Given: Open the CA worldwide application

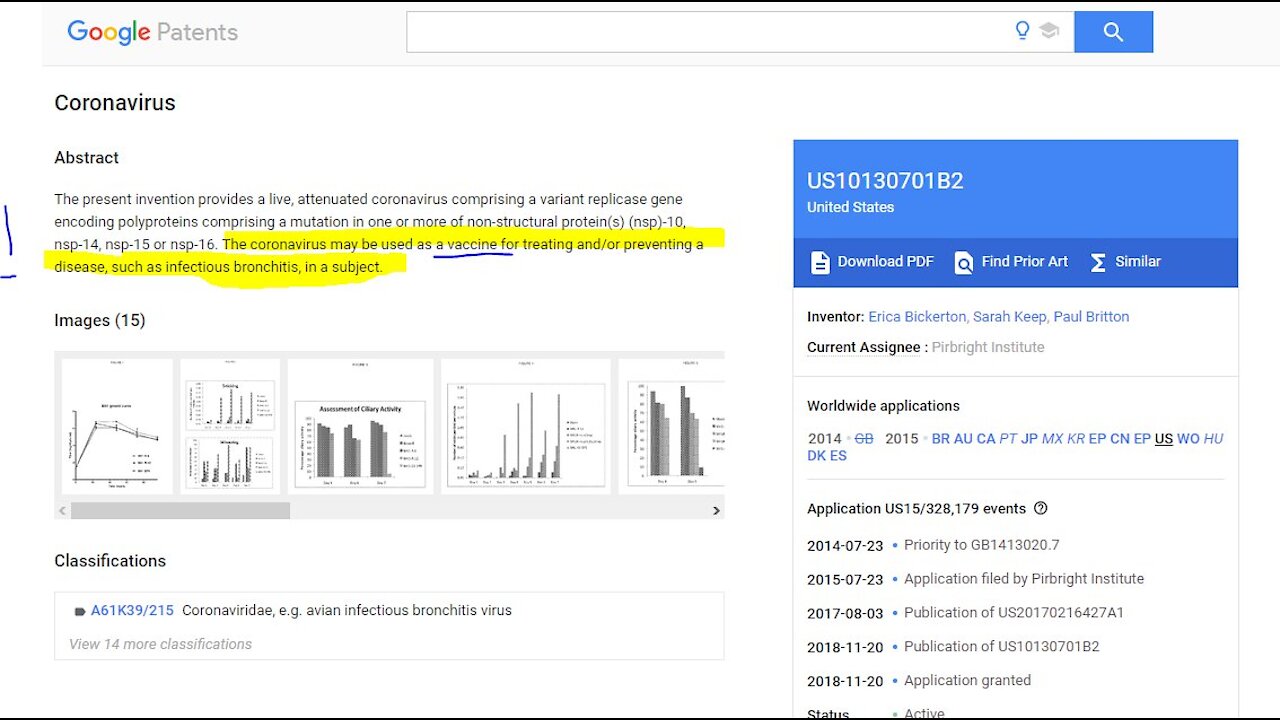Looking at the screenshot, I should click(986, 439).
